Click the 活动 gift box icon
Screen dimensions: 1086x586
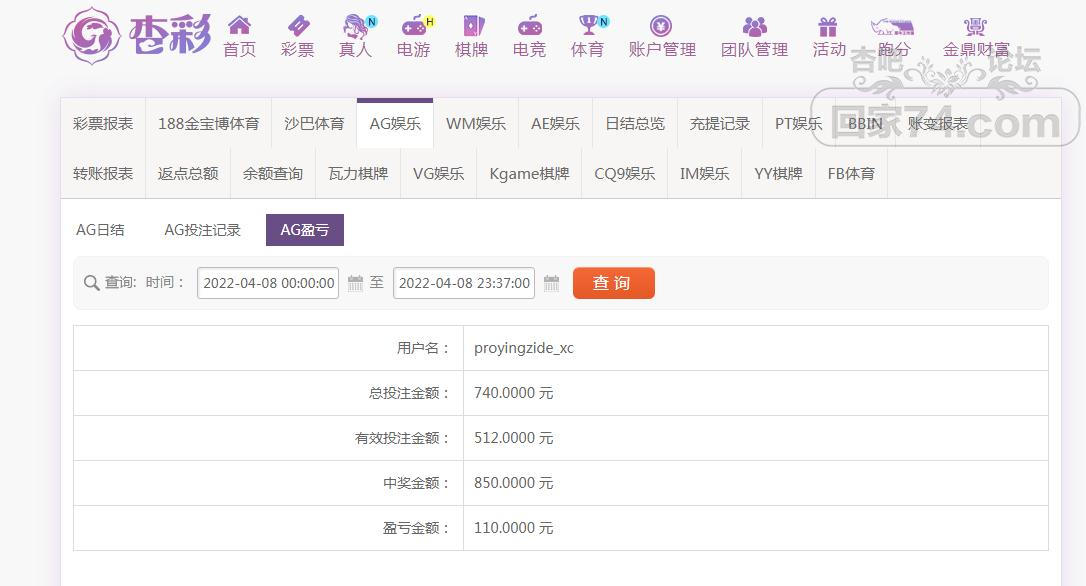[x=828, y=26]
